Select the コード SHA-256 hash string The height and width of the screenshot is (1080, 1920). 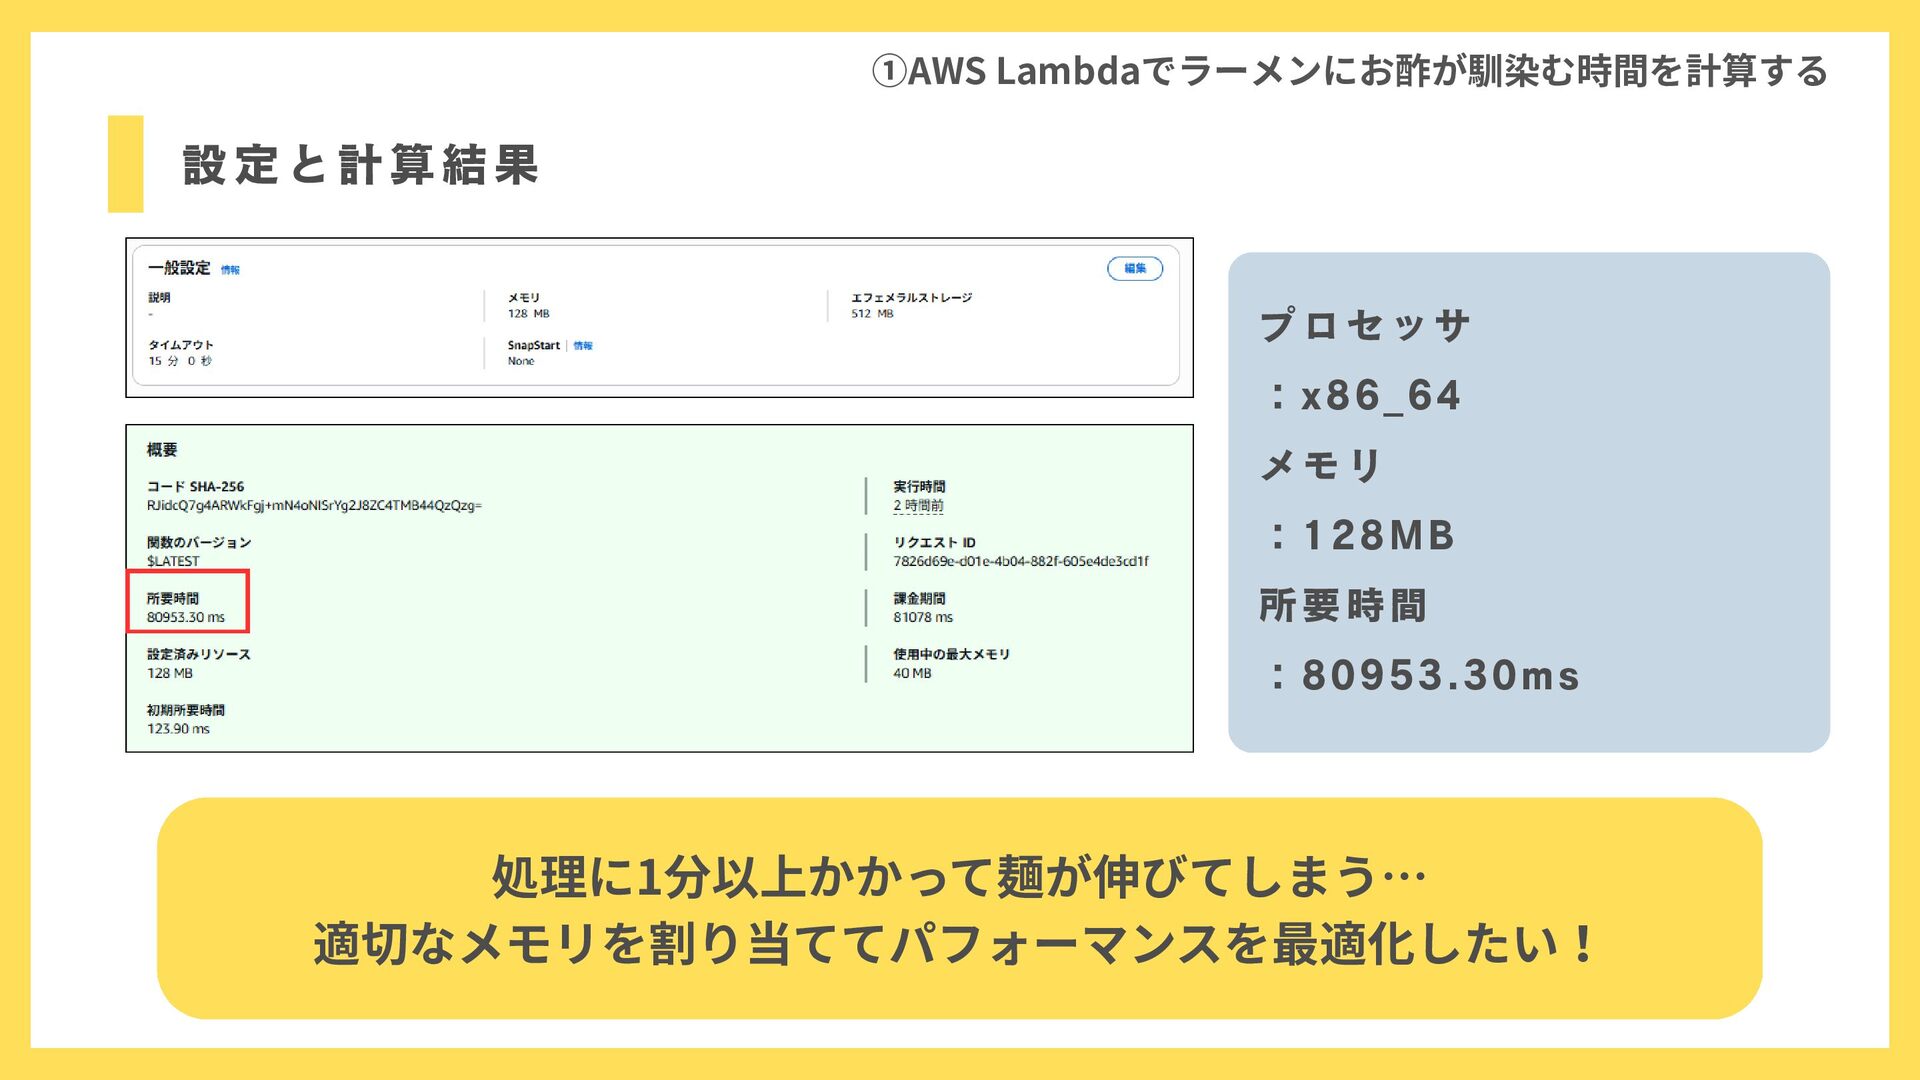click(314, 506)
